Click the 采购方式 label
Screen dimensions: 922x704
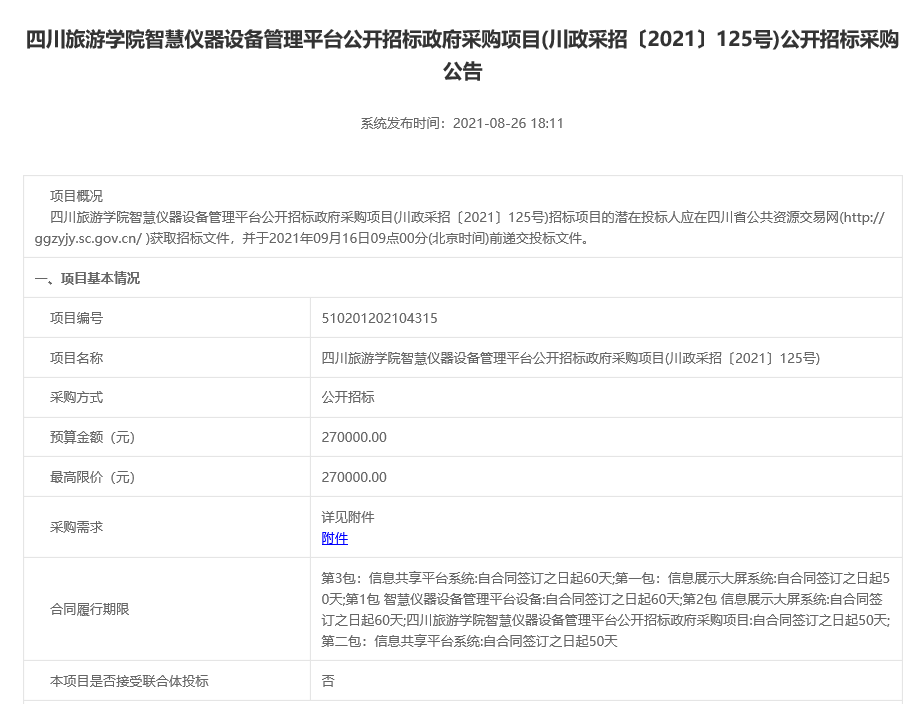click(76, 398)
